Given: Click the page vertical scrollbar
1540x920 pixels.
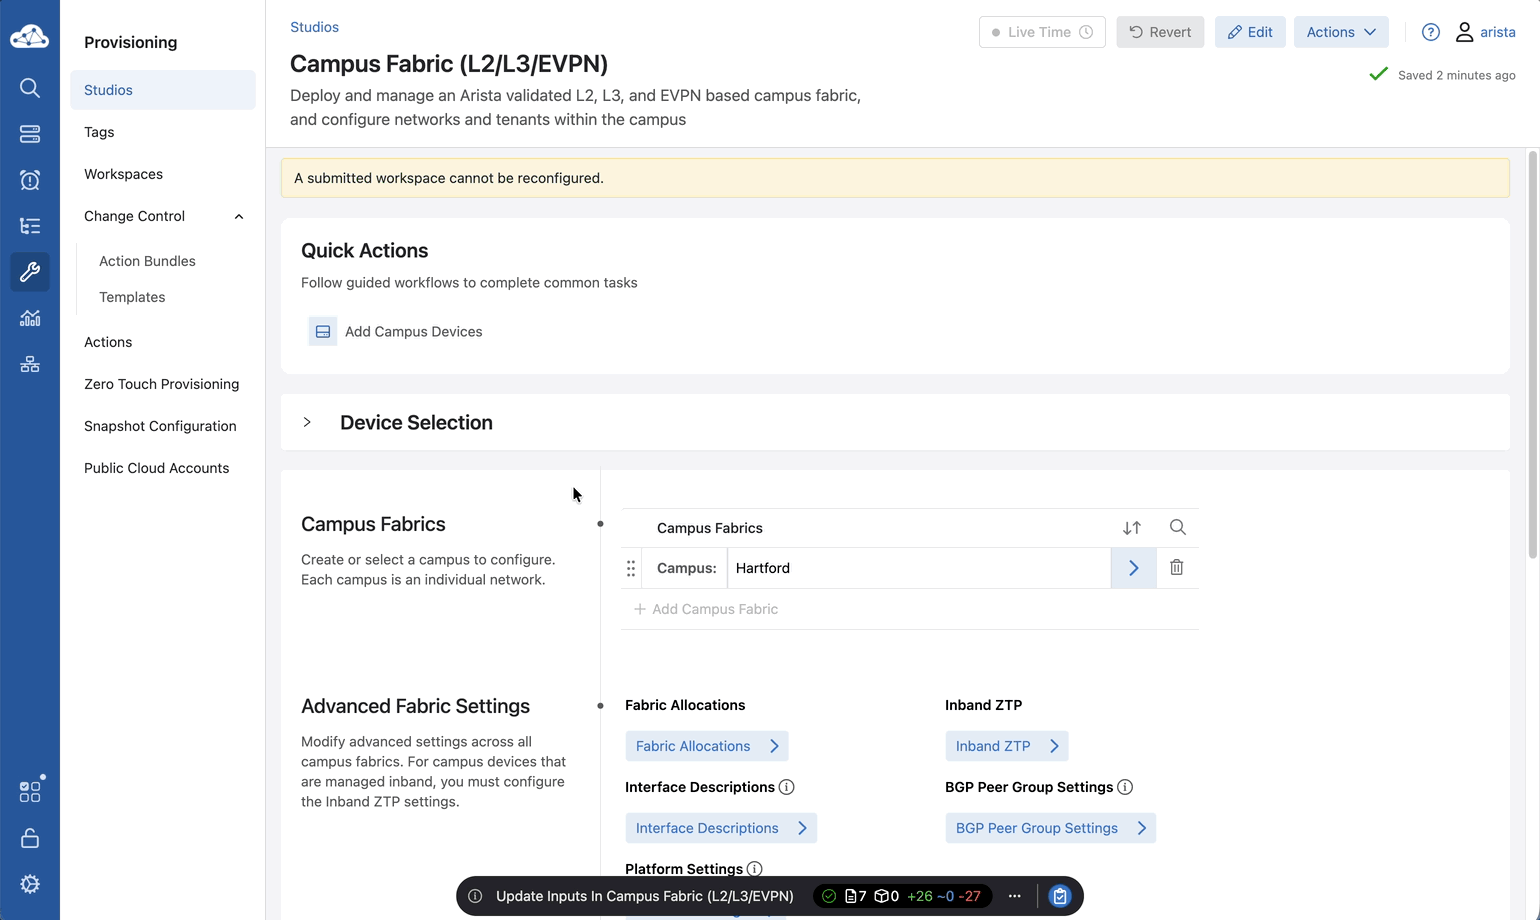Looking at the screenshot, I should (1532, 355).
